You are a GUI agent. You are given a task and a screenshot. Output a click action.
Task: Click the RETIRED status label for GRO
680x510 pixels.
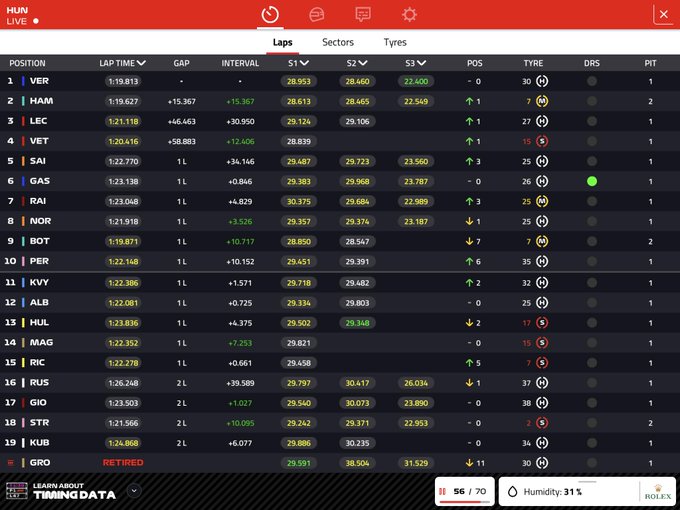[x=123, y=463]
